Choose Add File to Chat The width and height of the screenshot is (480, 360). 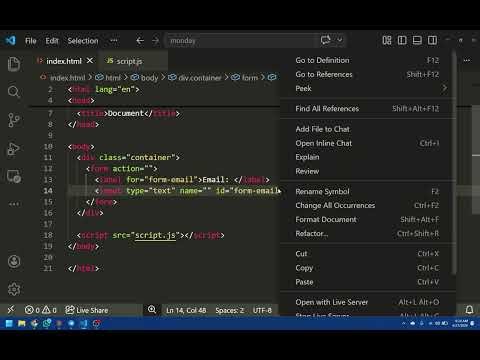click(x=367, y=129)
